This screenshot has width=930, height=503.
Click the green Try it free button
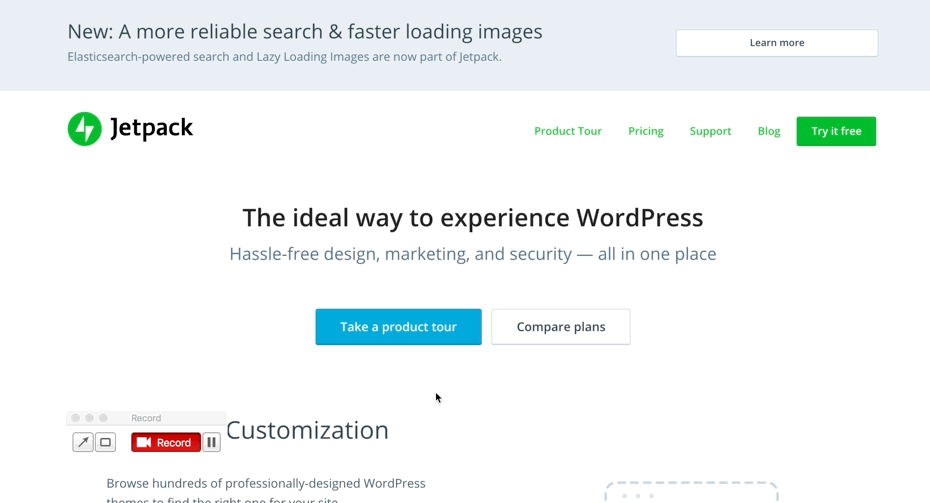[x=836, y=131]
